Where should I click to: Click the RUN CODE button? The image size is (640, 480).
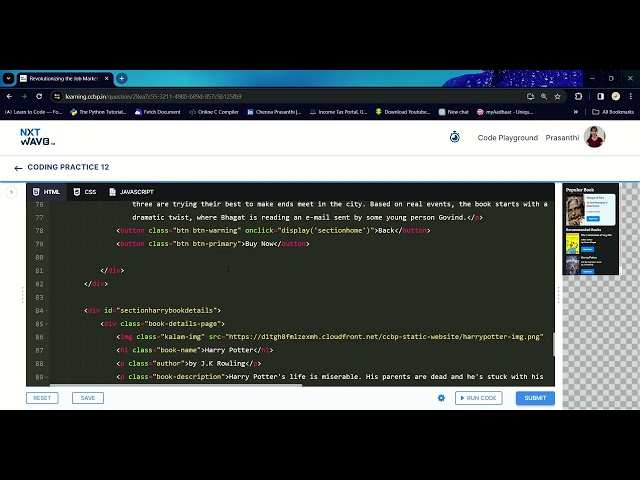tap(478, 398)
